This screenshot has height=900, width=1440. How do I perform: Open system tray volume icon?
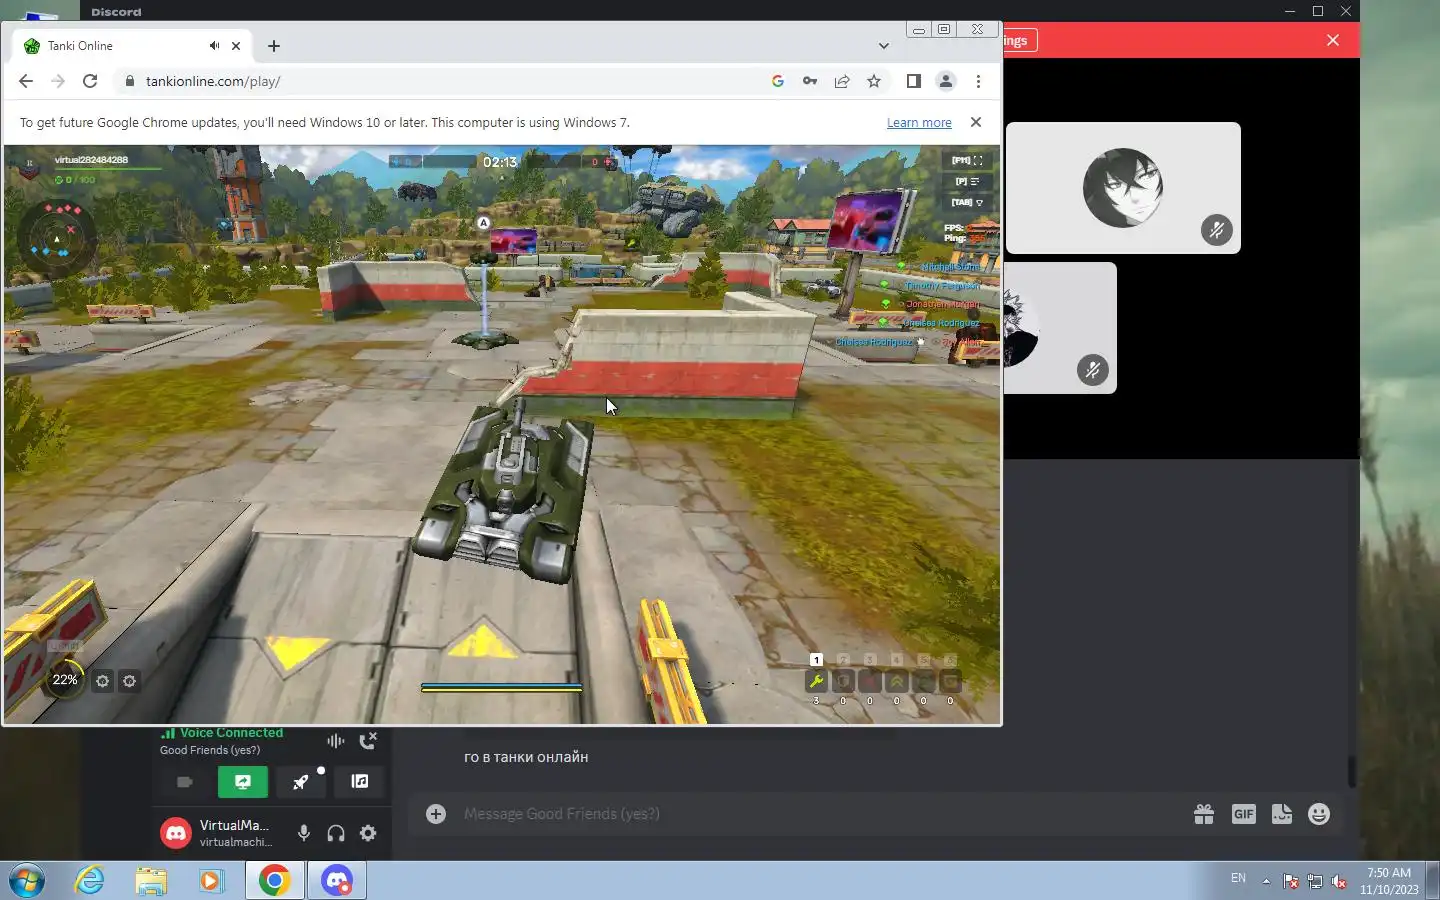tap(1339, 881)
